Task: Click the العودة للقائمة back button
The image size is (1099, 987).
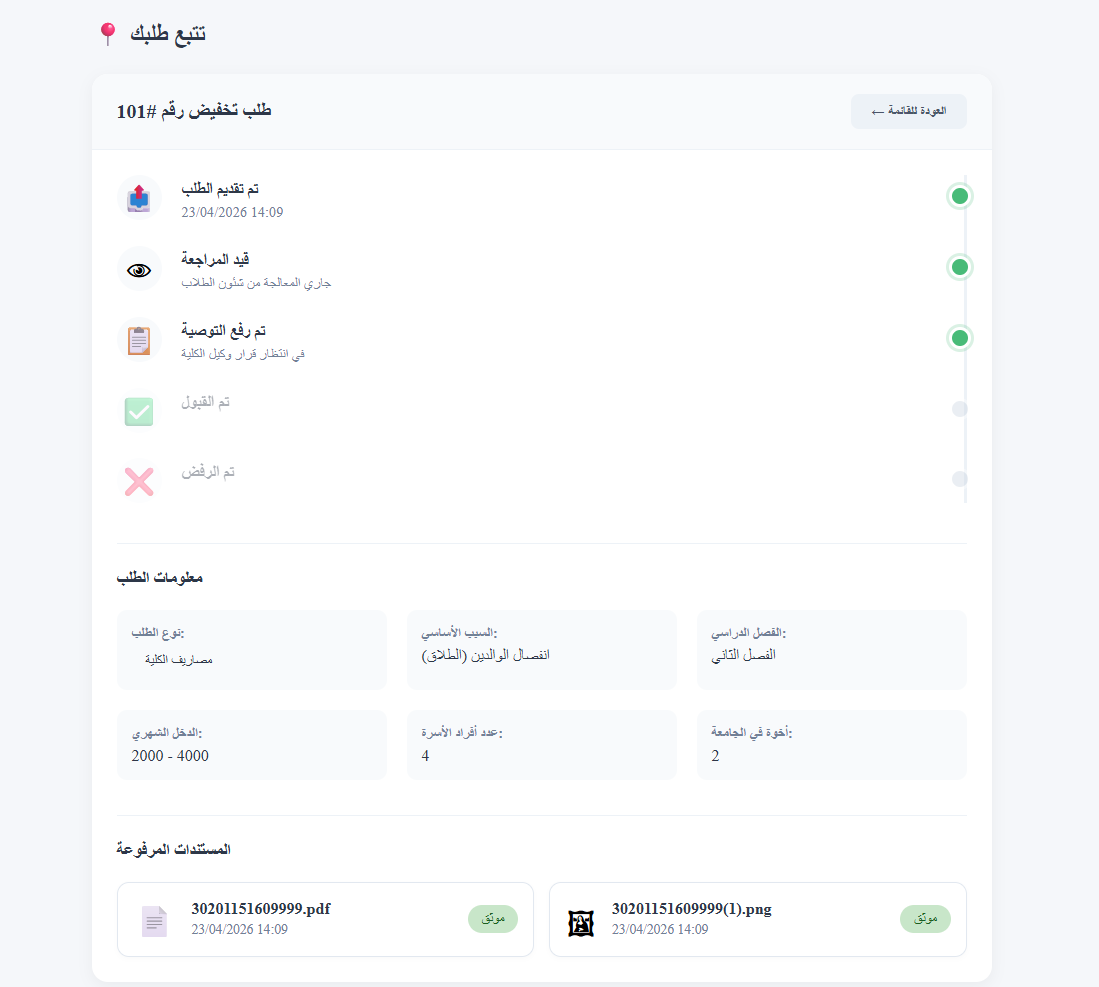Action: 908,111
